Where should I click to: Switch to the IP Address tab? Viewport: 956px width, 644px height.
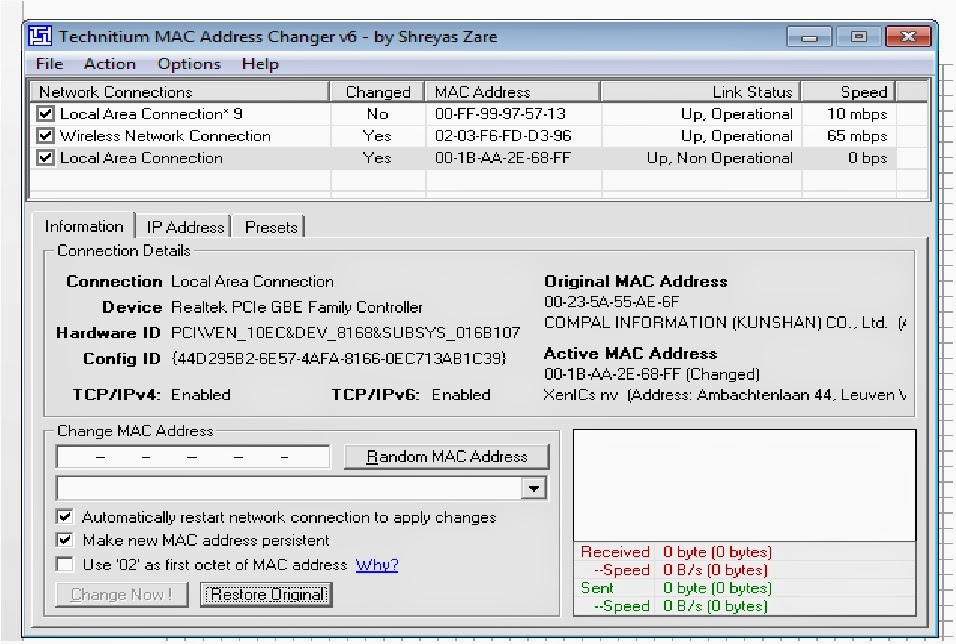184,227
